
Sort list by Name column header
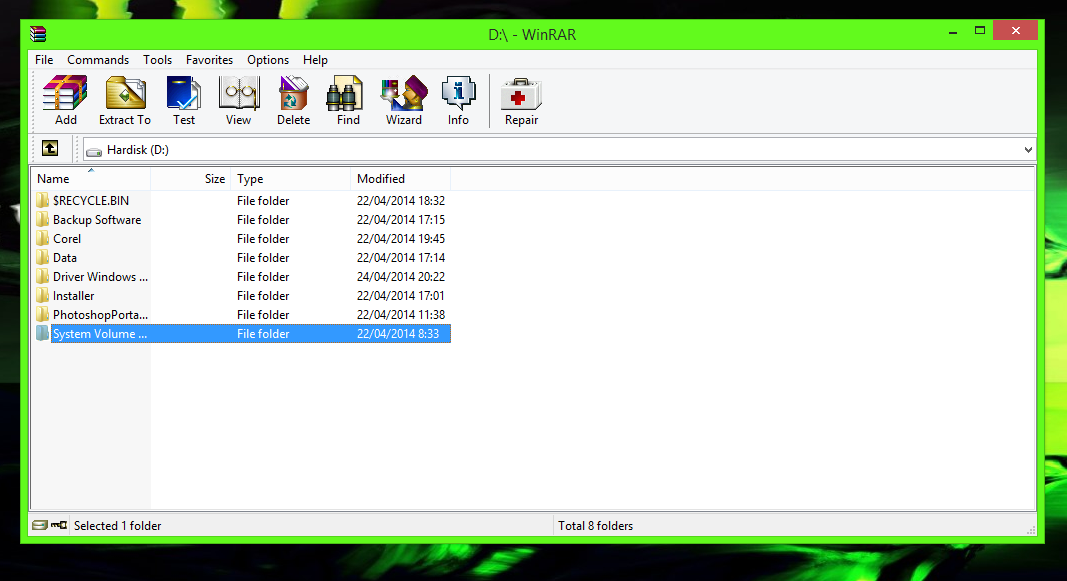(91, 179)
